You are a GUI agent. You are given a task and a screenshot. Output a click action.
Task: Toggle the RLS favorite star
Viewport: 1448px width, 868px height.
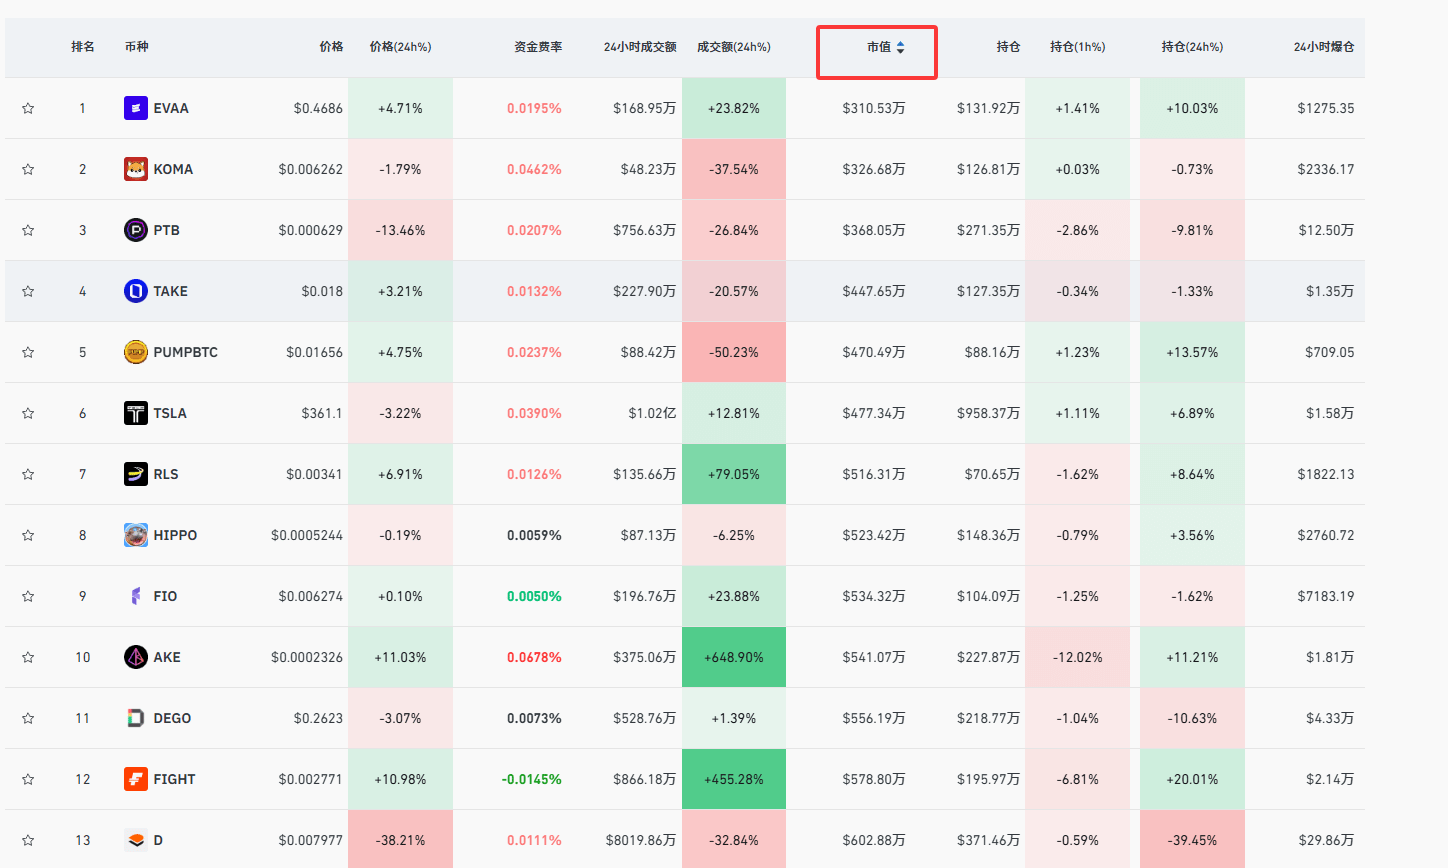pyautogui.click(x=28, y=474)
